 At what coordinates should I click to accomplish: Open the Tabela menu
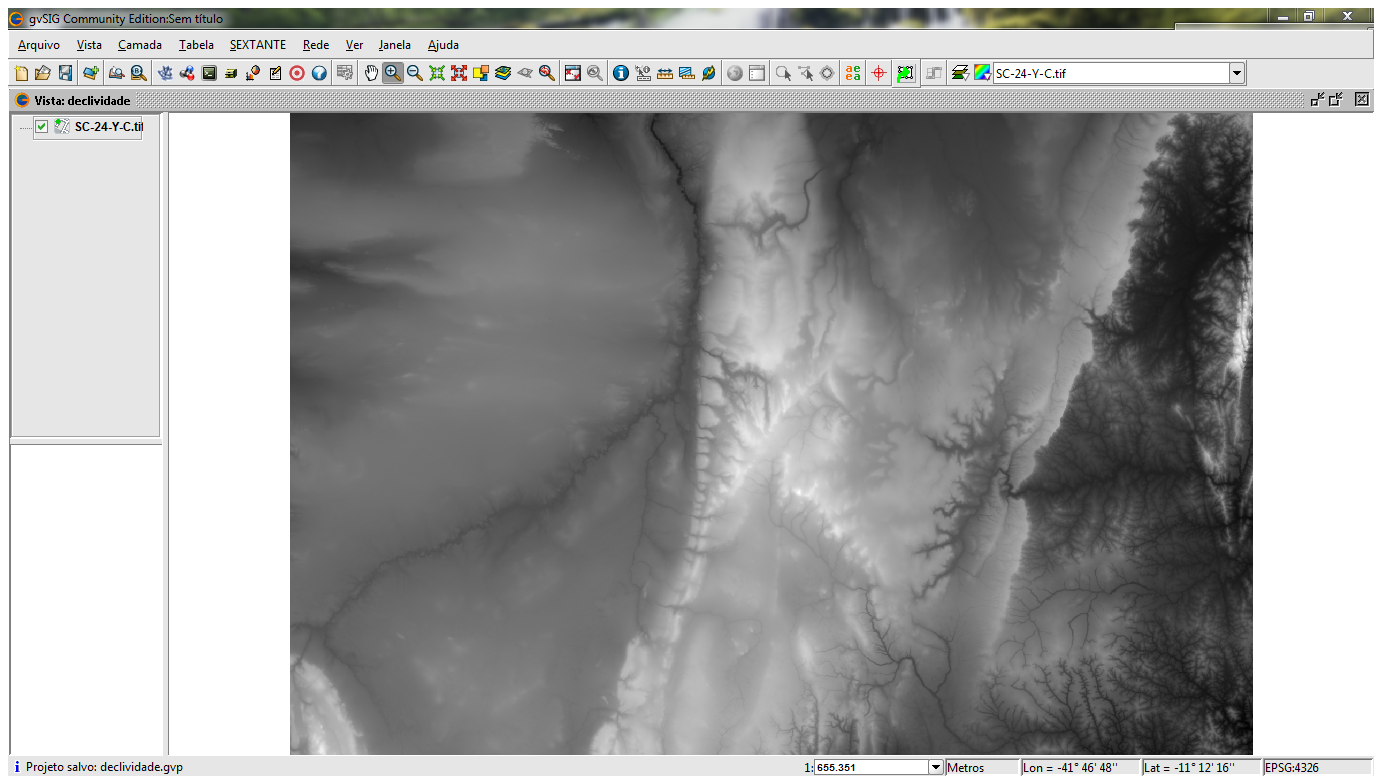(x=196, y=45)
